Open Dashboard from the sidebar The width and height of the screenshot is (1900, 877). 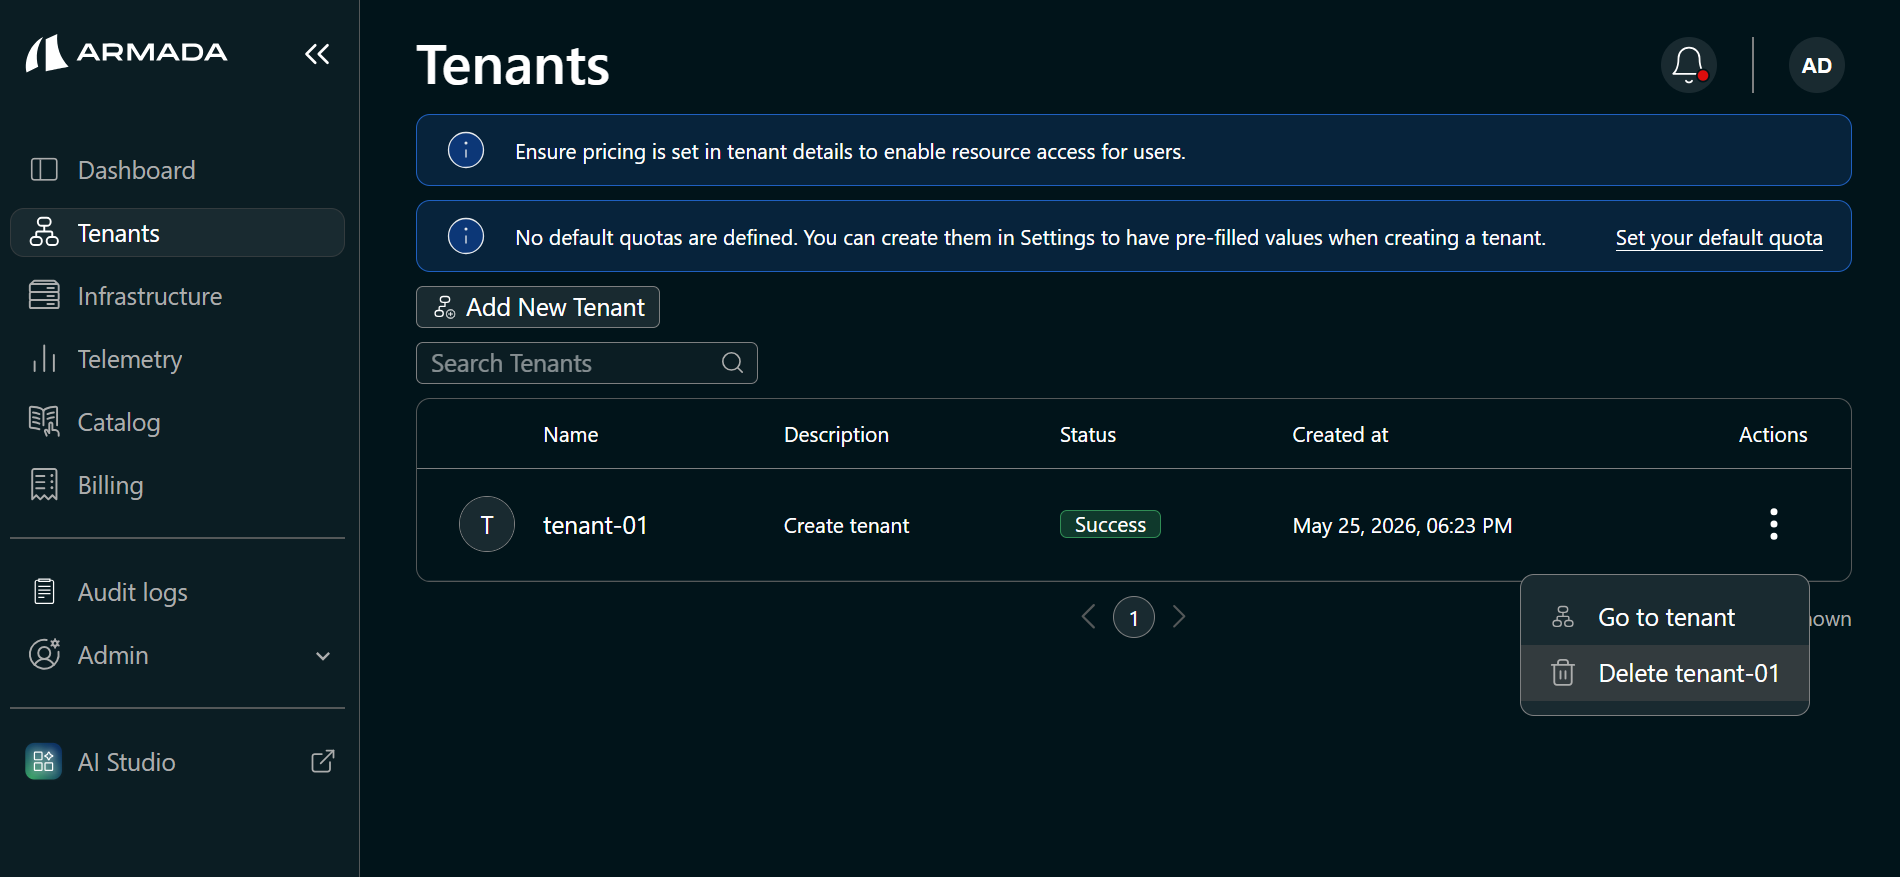[x=177, y=170]
